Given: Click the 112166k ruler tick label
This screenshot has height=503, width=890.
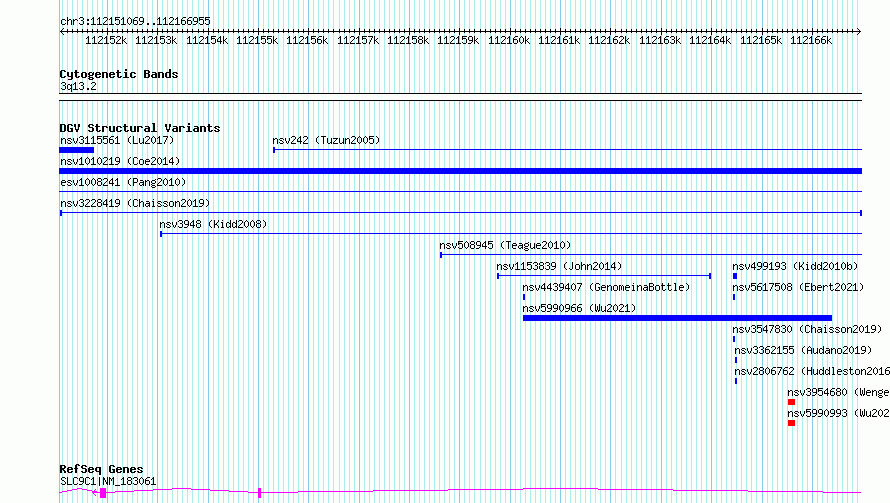Looking at the screenshot, I should pos(811,40).
